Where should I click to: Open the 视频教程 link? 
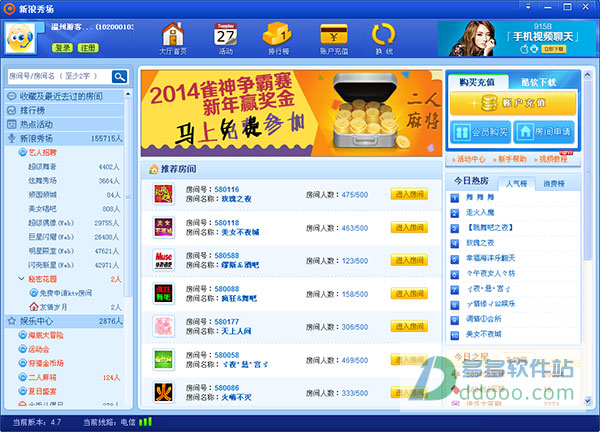point(553,159)
